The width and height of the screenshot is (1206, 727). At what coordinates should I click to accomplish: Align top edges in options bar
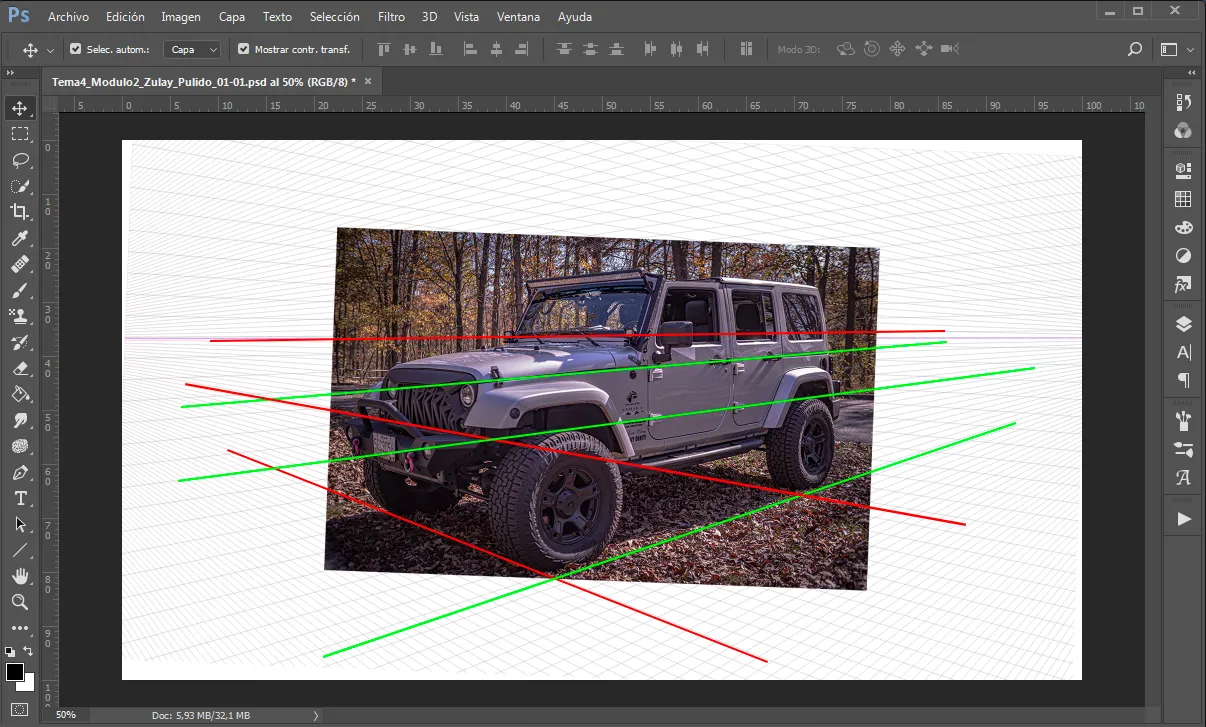click(384, 49)
